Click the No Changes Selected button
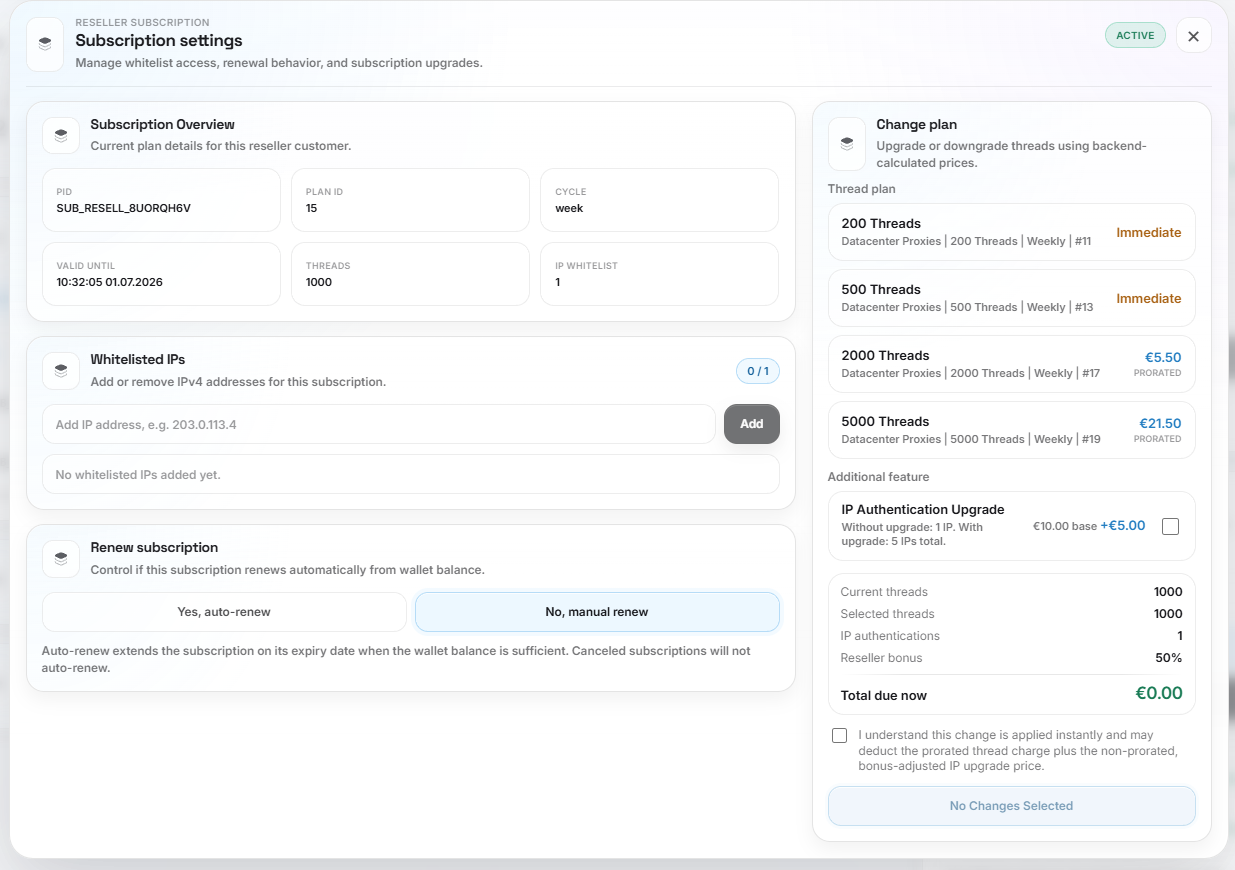Viewport: 1235px width, 870px height. coord(1011,806)
